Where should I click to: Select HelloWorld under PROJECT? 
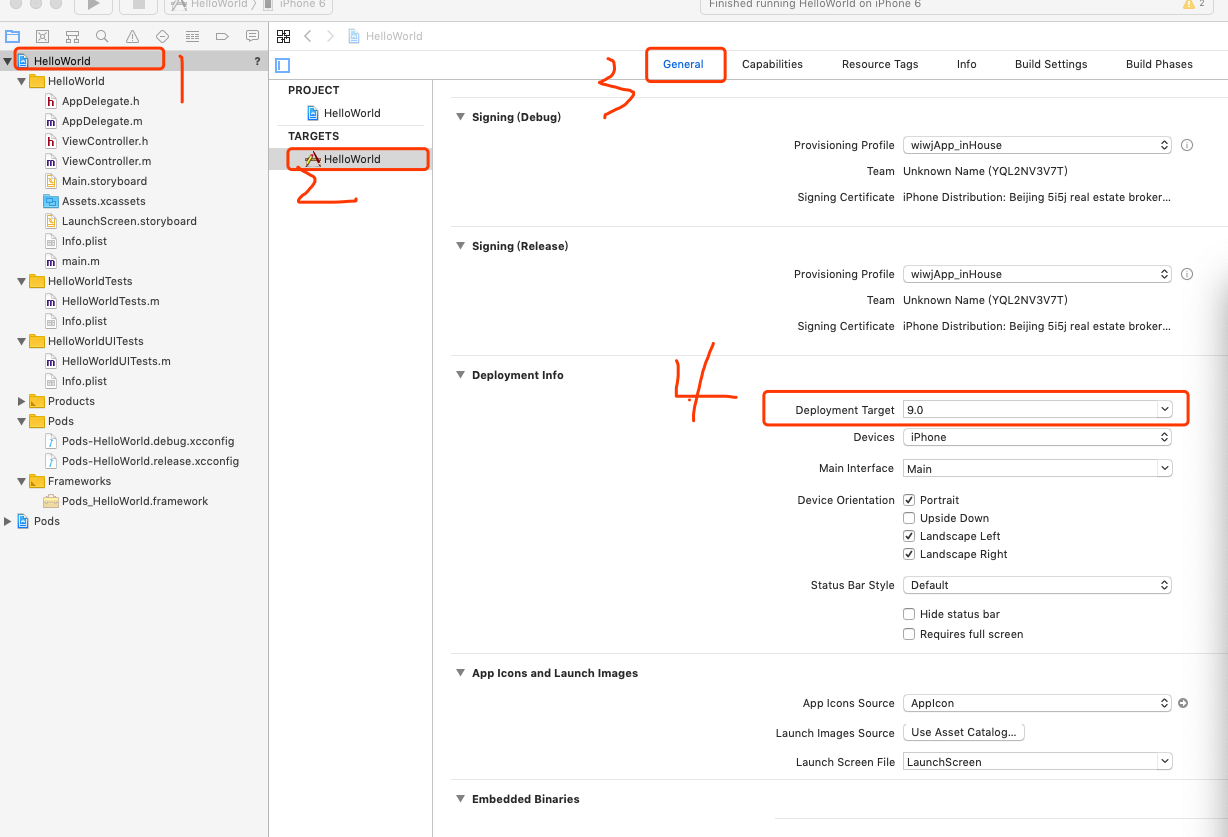[x=344, y=113]
